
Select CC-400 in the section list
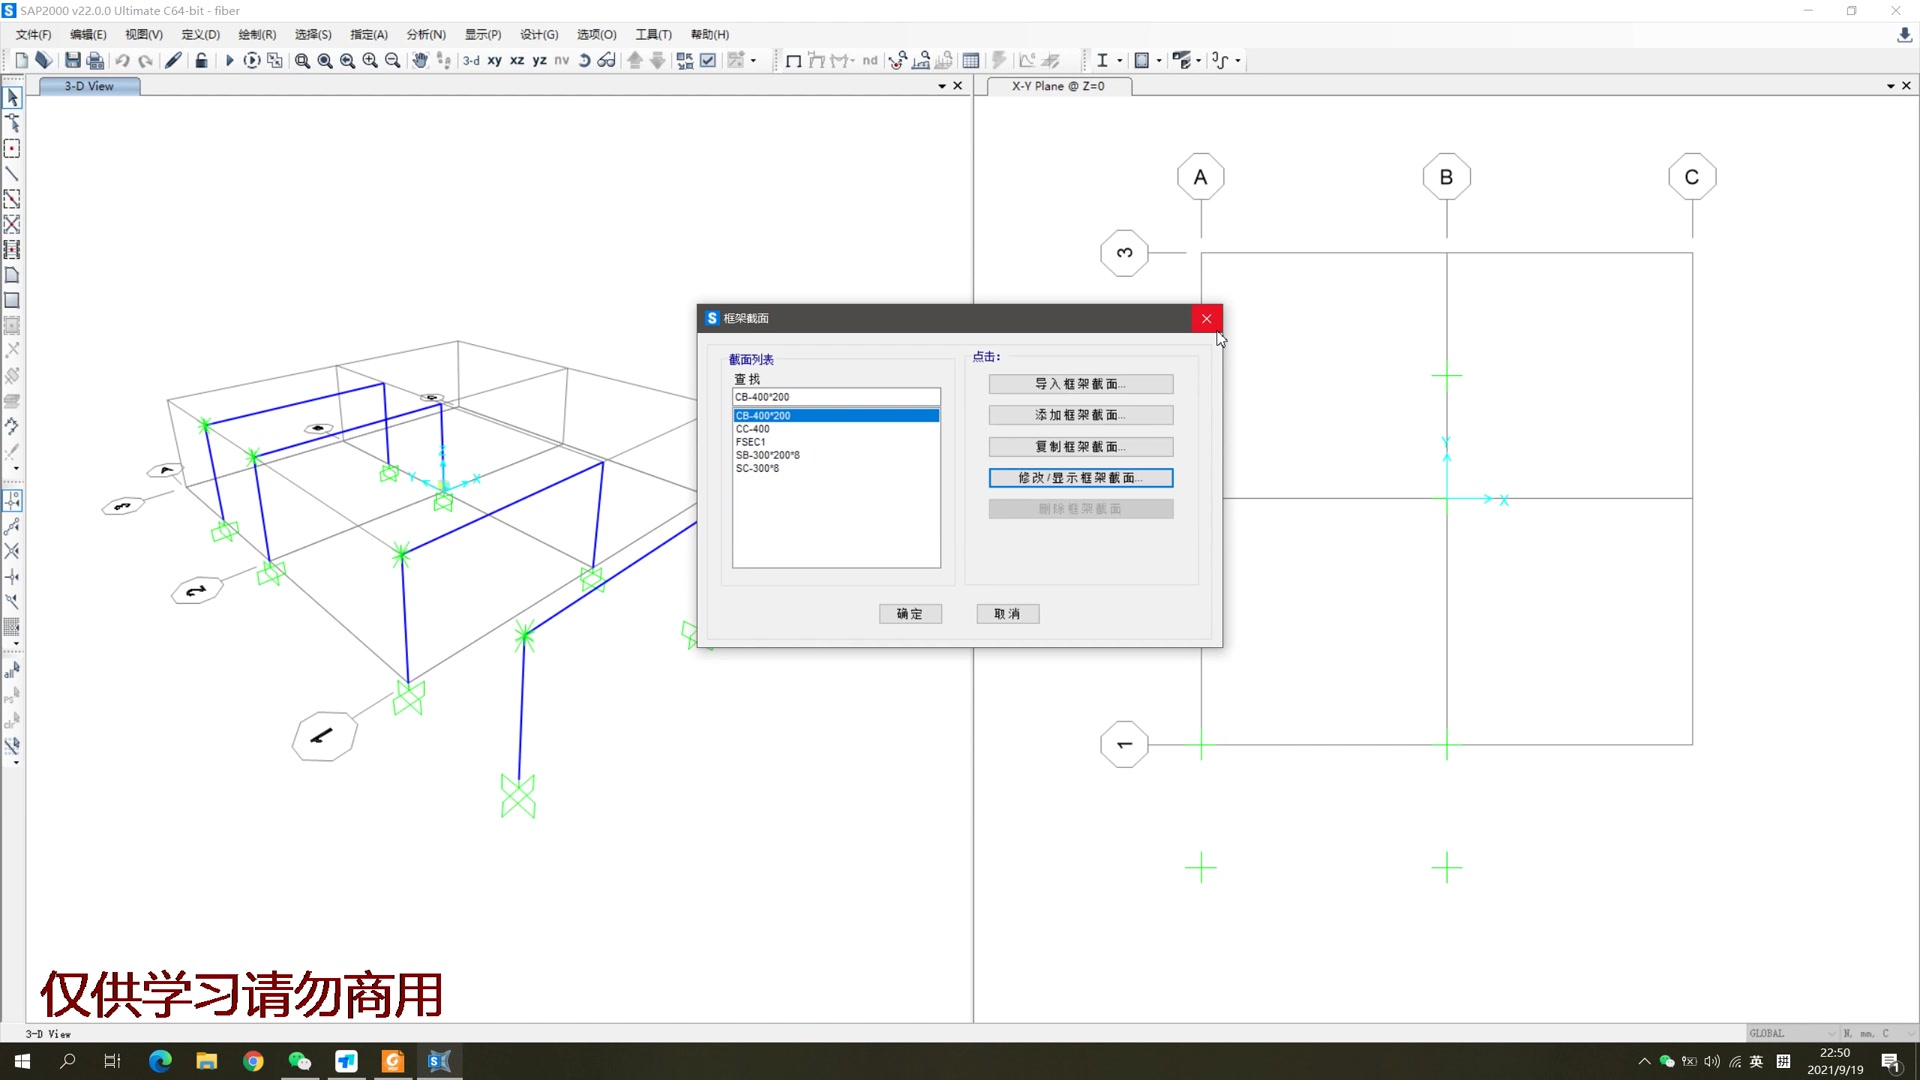(753, 429)
